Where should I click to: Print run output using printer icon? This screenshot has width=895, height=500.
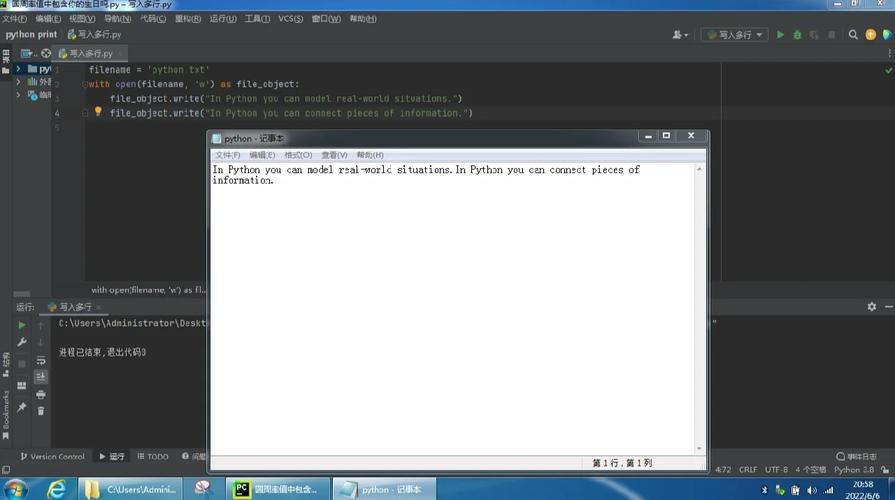41,394
